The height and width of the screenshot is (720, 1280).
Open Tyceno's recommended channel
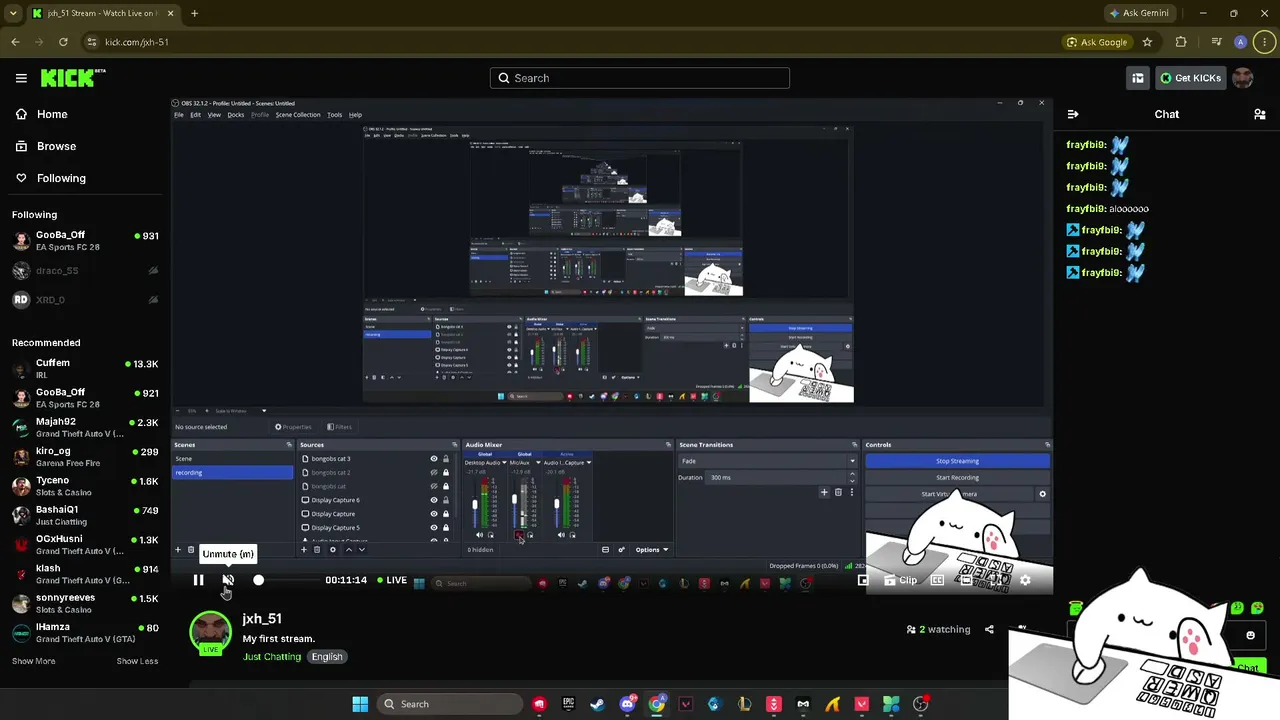click(x=84, y=486)
